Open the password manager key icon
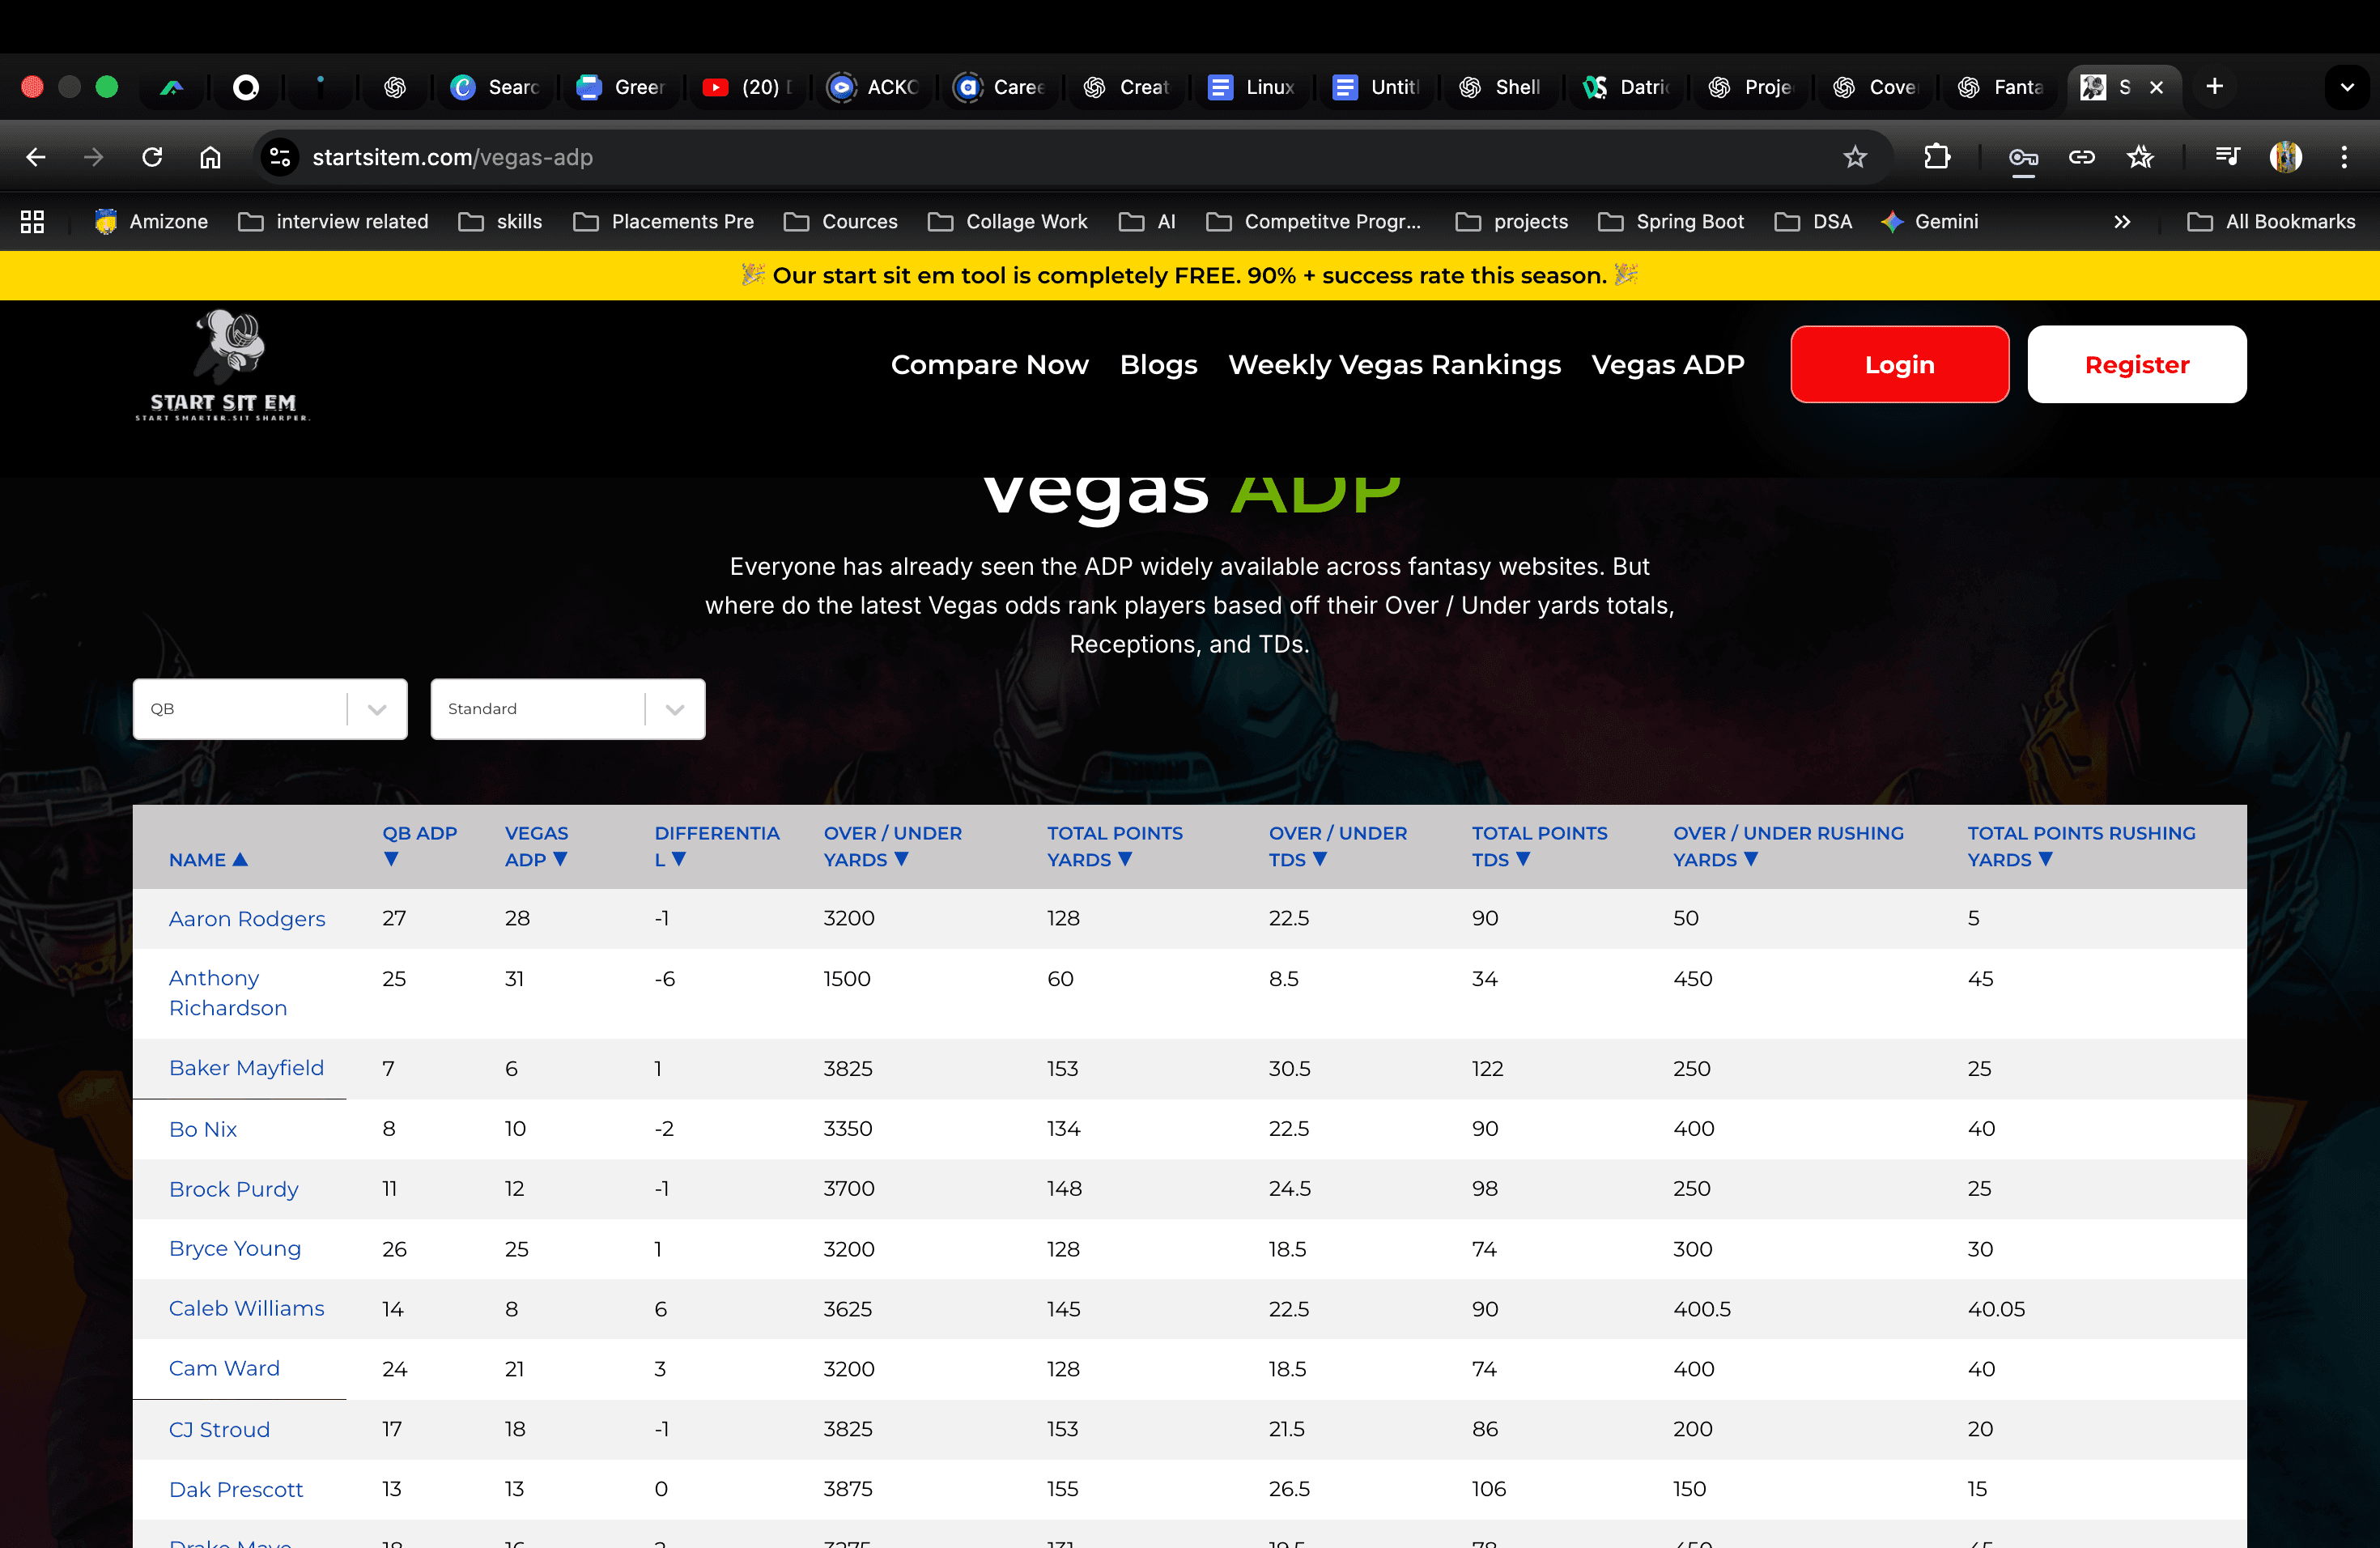The image size is (2380, 1548). coord(2023,157)
